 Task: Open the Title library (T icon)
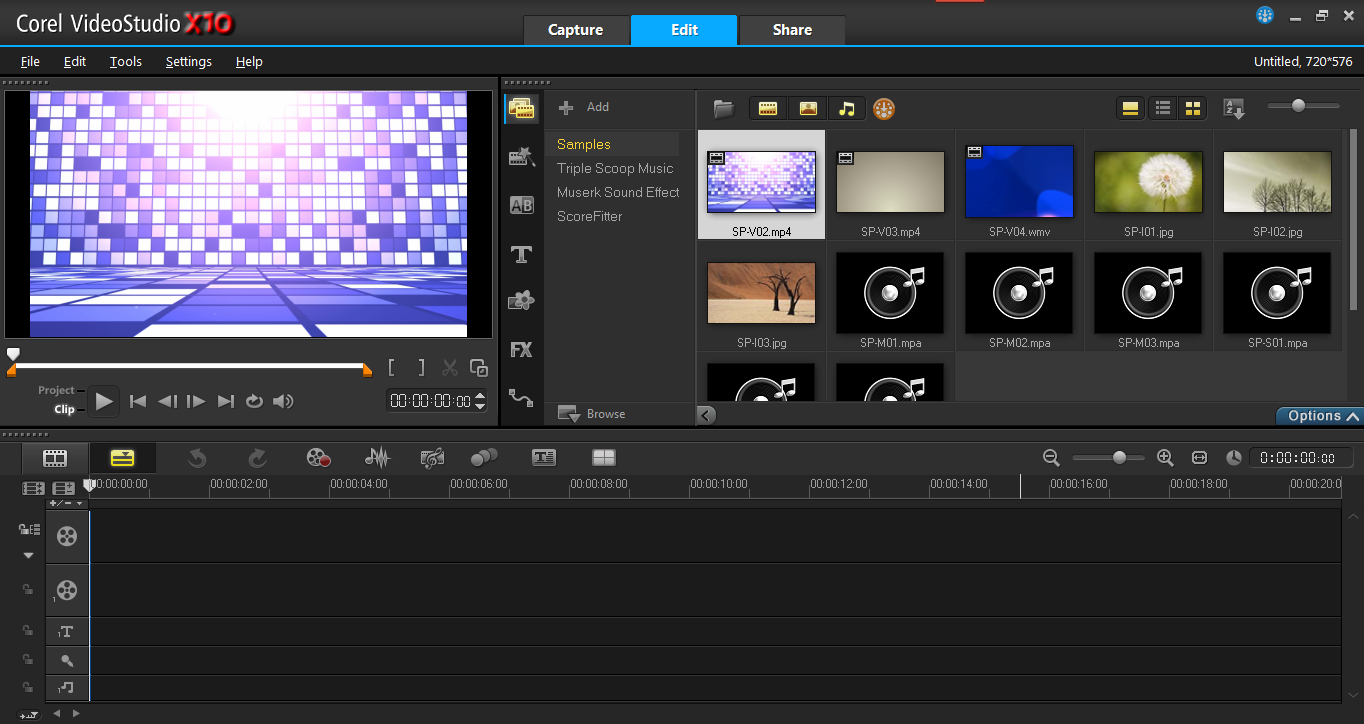click(x=521, y=254)
